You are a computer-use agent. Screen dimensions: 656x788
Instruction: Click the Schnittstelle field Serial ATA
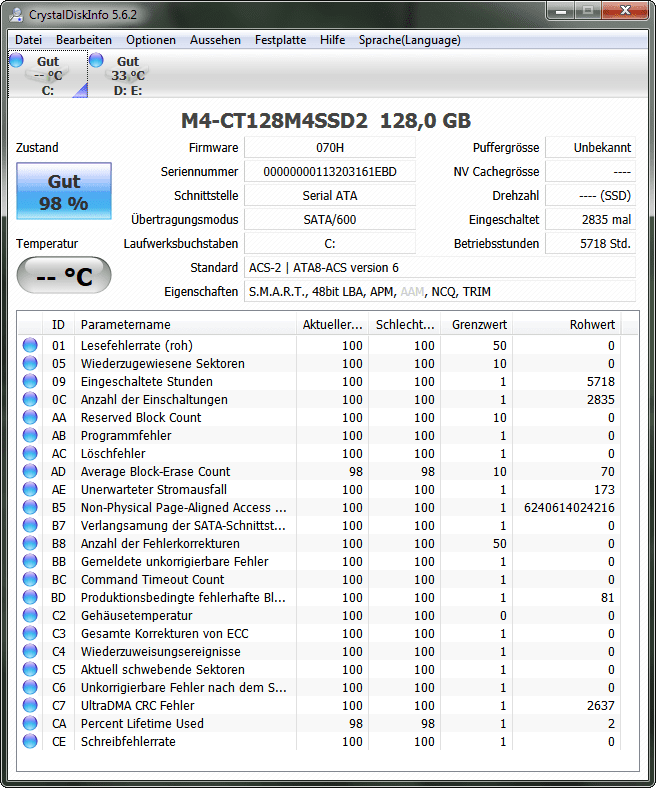pos(330,195)
